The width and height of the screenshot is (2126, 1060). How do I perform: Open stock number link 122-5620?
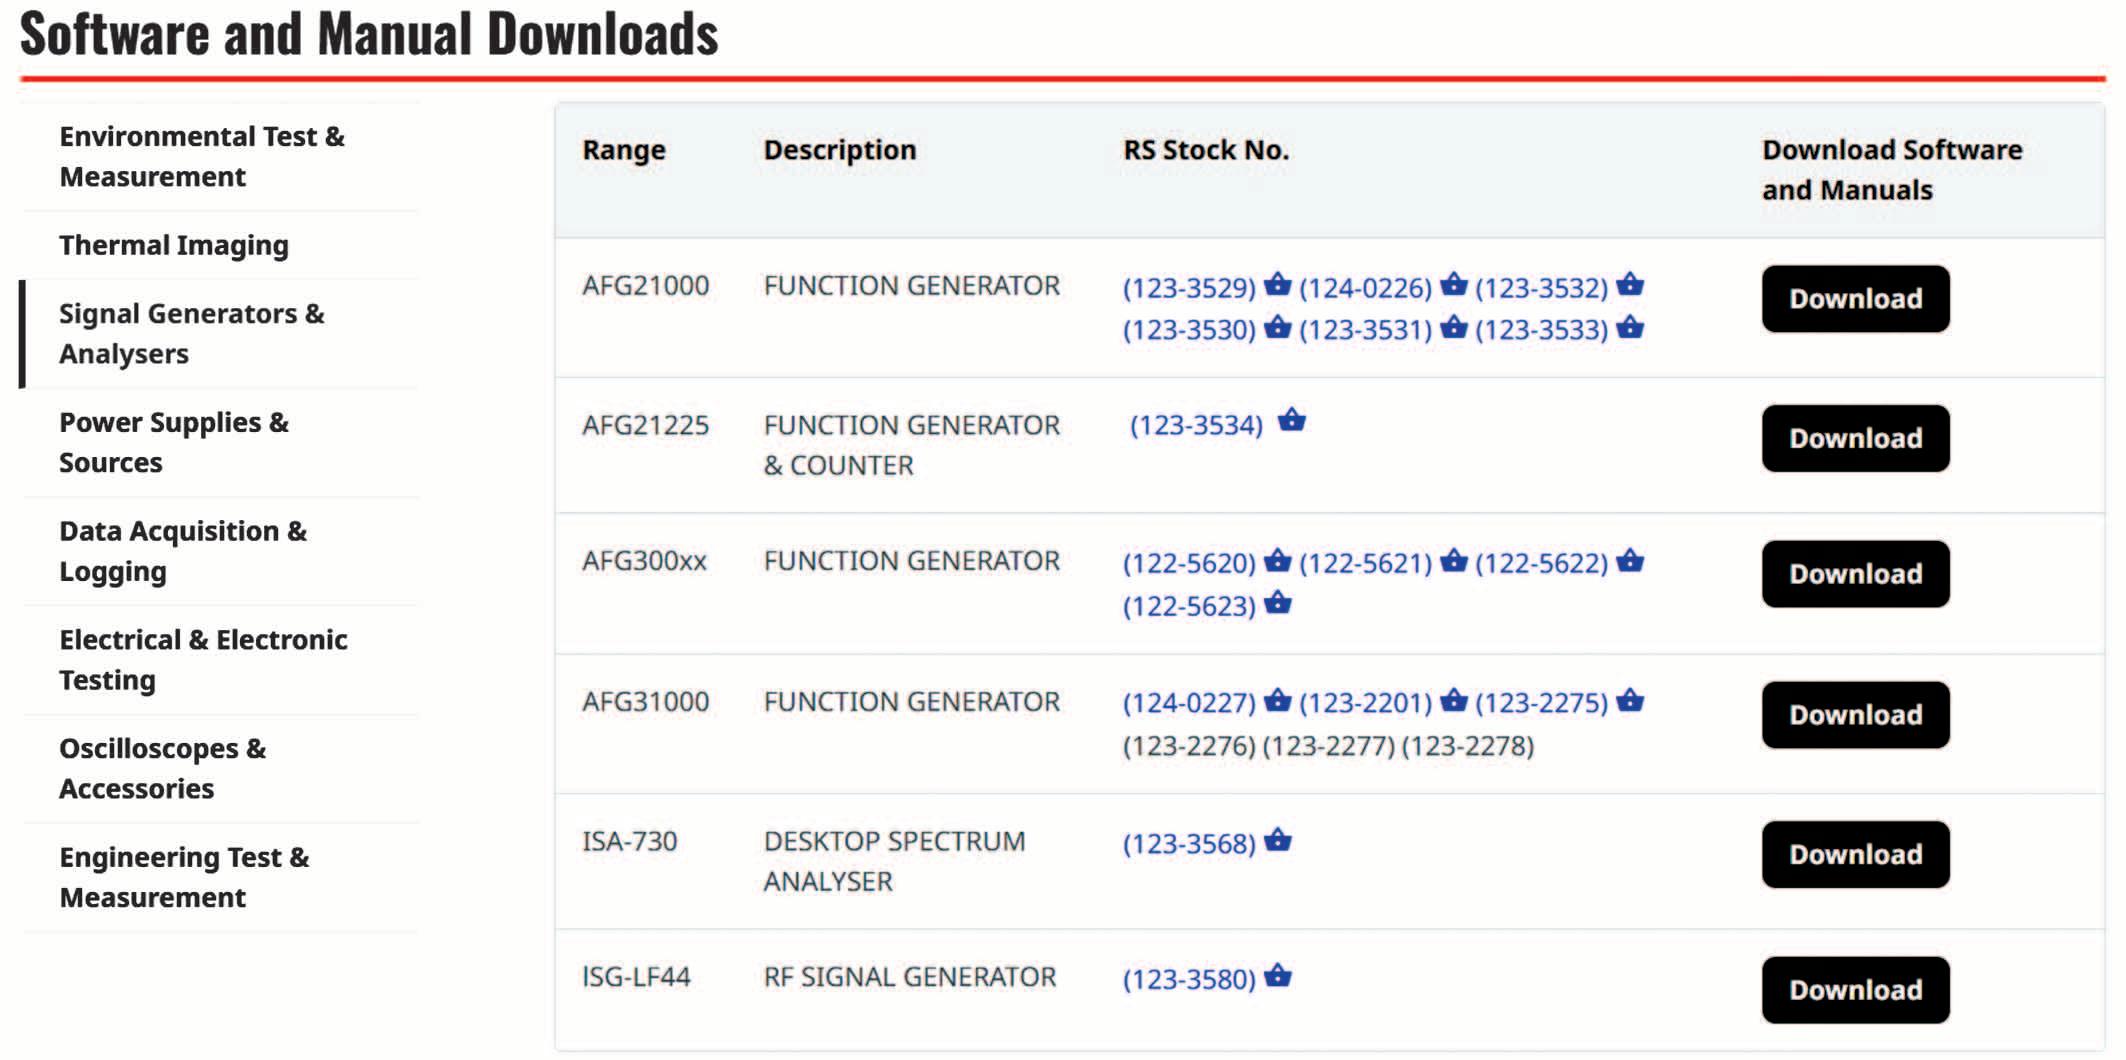pos(1189,564)
